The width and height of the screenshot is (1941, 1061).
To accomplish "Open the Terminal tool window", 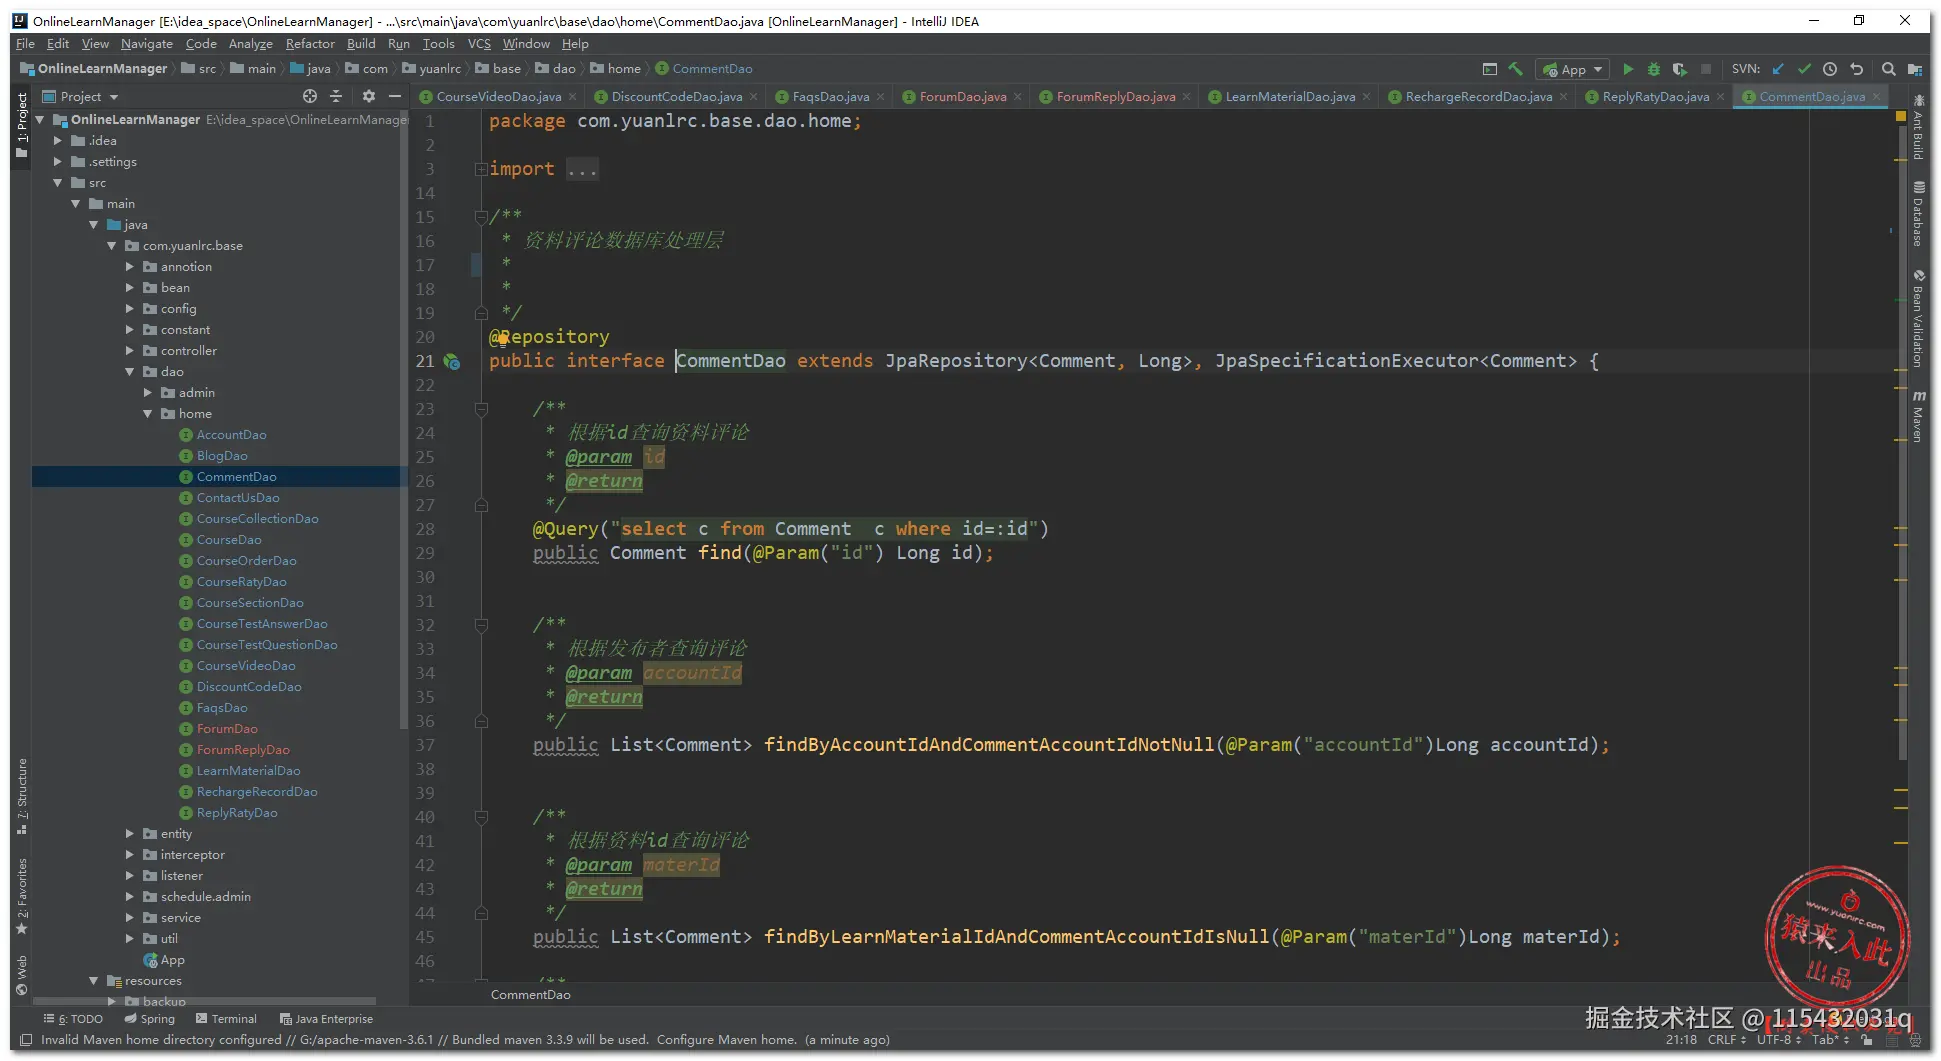I will (x=227, y=1019).
